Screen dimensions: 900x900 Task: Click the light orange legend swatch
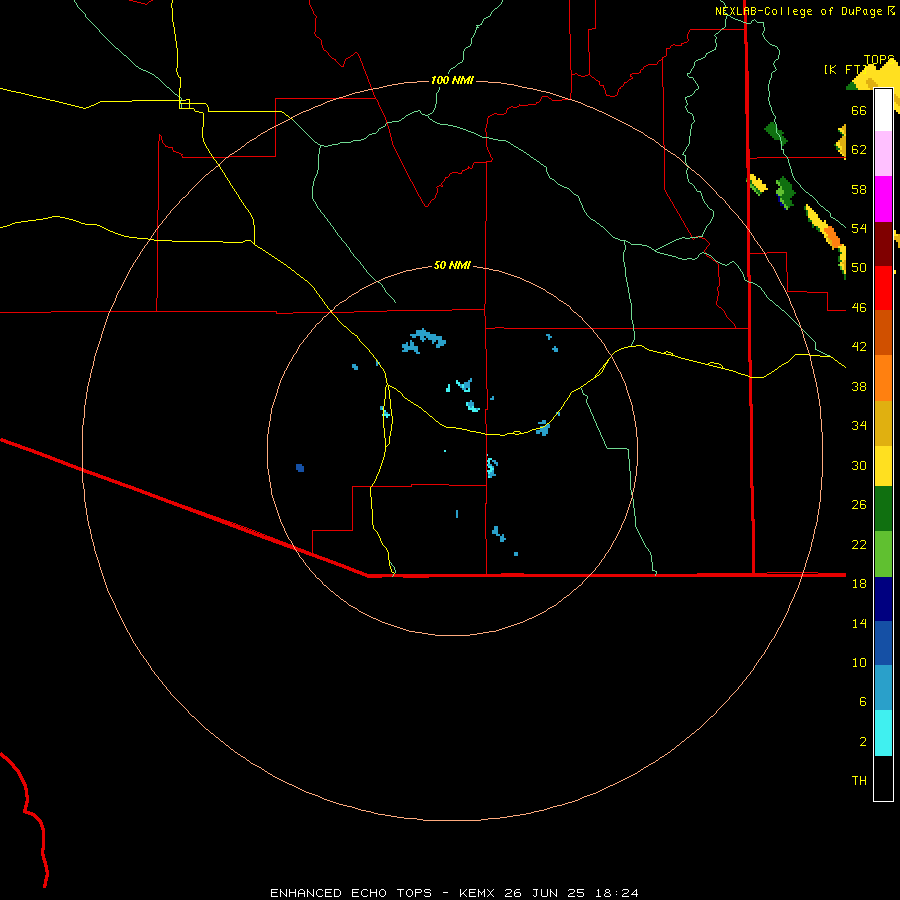(x=883, y=378)
